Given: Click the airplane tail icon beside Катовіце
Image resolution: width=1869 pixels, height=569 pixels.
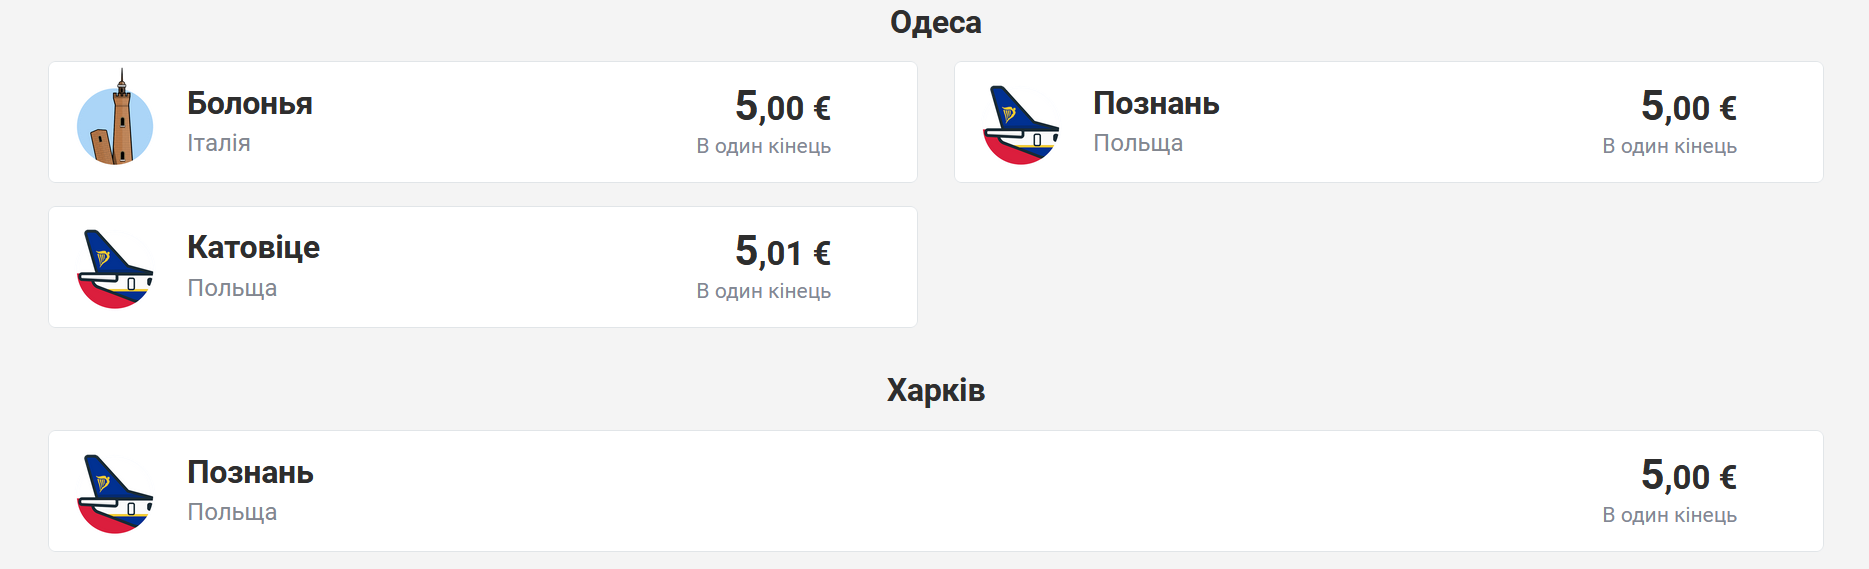Looking at the screenshot, I should 115,269.
